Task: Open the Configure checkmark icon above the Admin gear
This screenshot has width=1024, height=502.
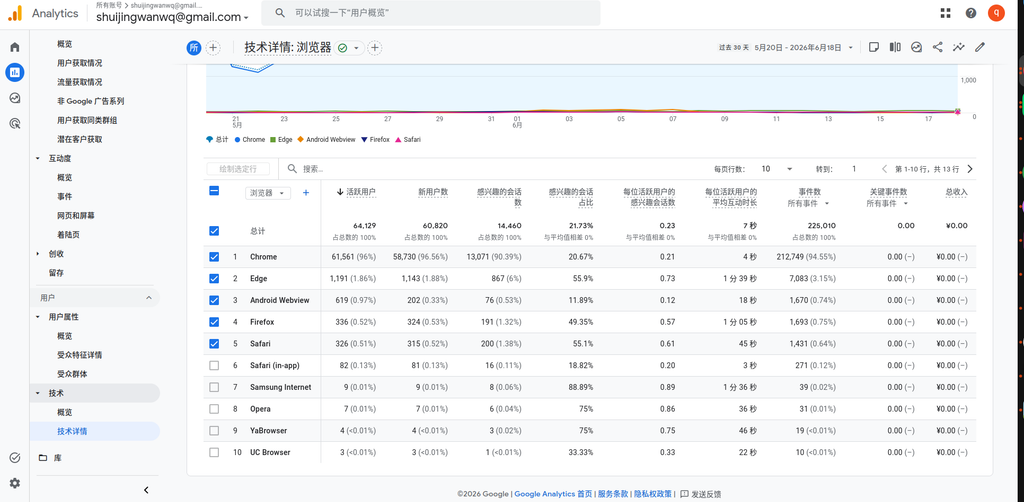Action: pos(14,458)
